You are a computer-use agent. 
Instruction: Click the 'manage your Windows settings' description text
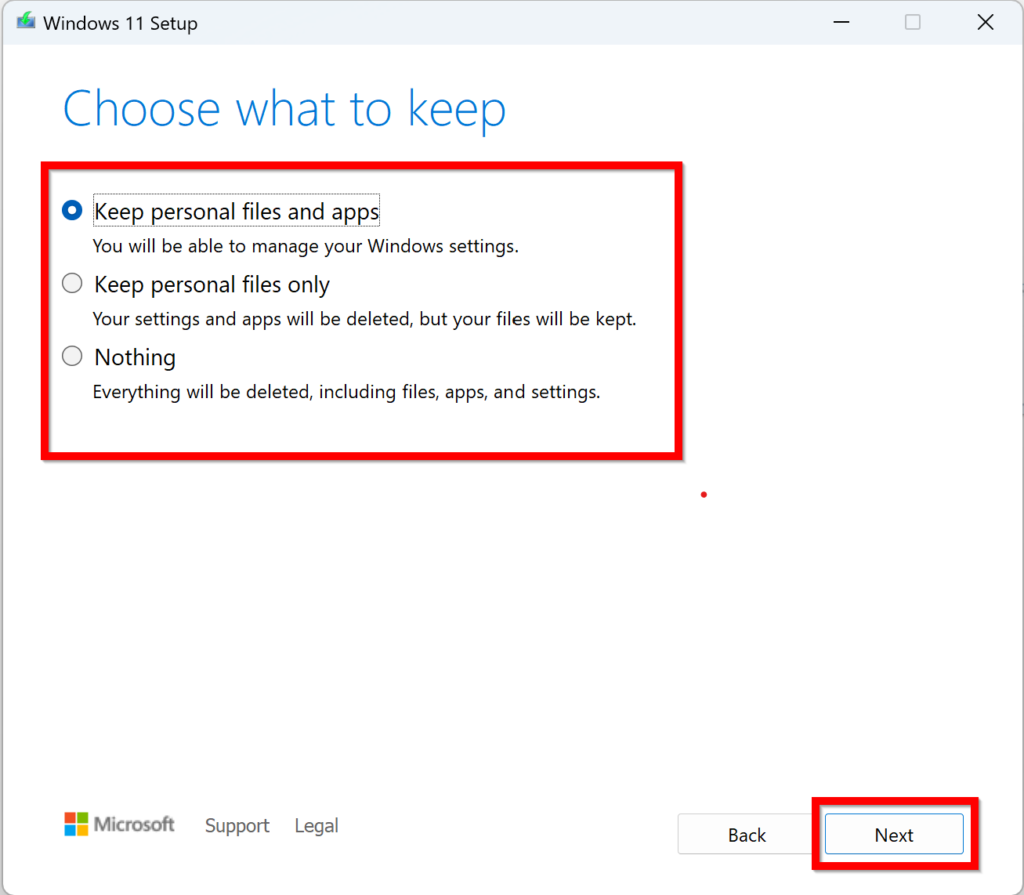(305, 246)
